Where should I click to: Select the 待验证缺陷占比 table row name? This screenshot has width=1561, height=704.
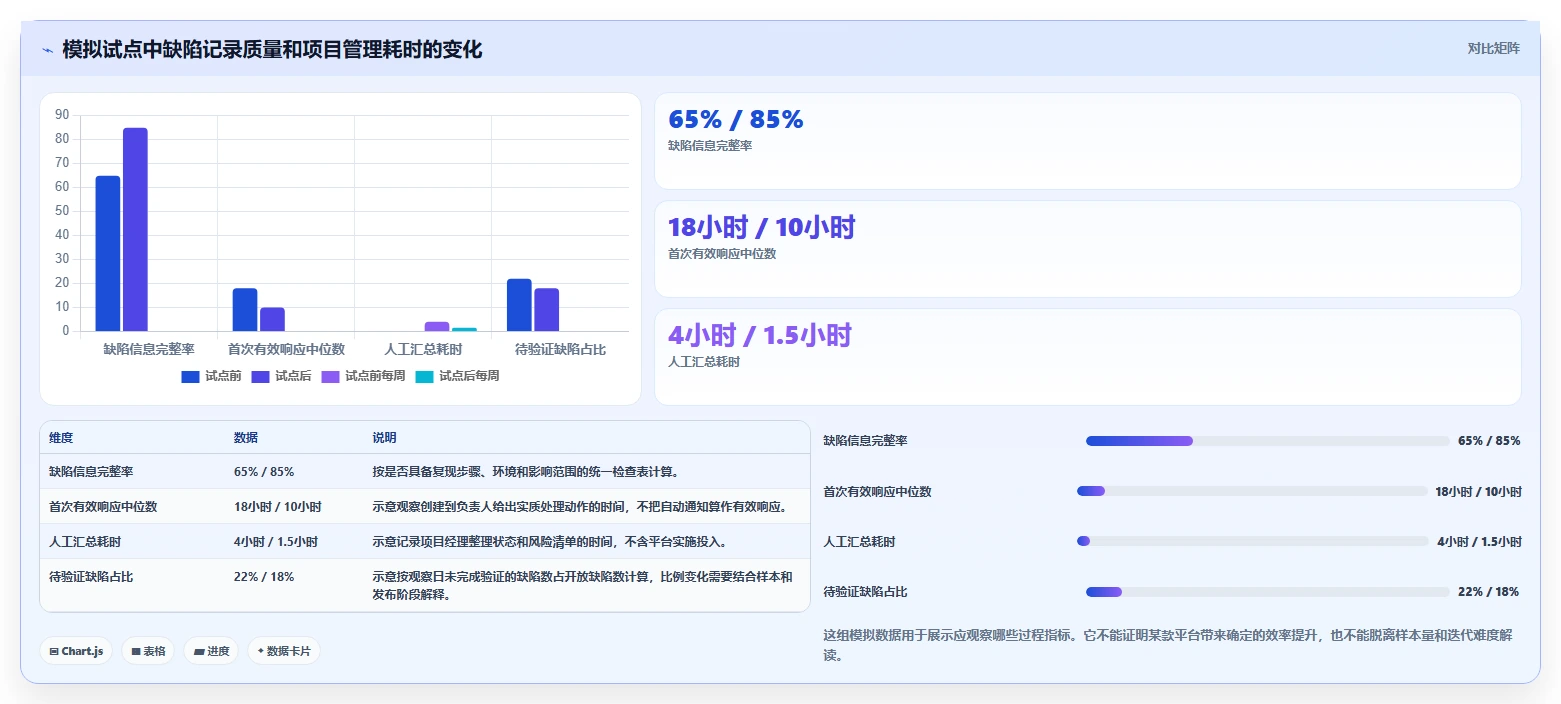91,576
